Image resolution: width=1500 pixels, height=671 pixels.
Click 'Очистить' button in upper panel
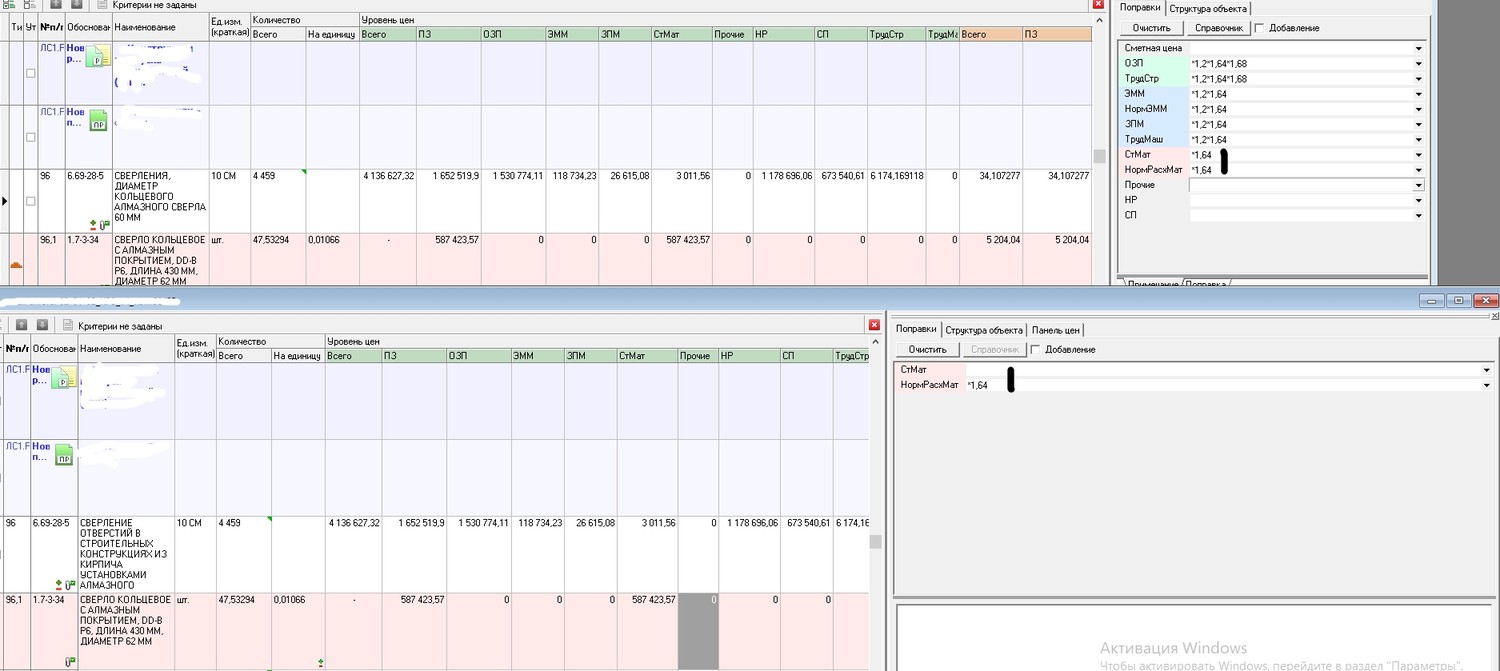point(1151,28)
